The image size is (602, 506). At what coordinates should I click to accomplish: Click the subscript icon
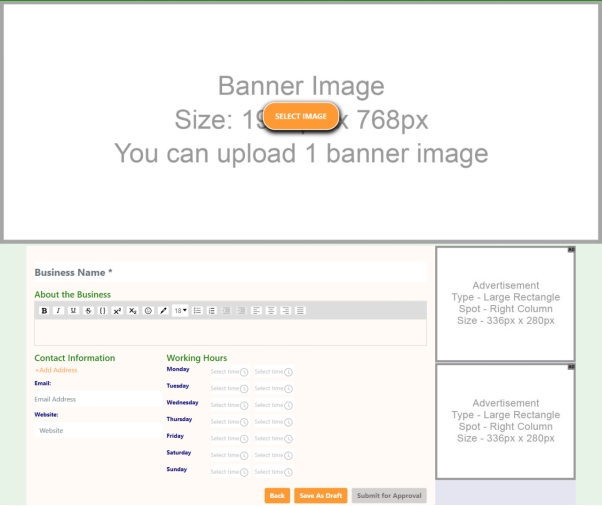click(132, 311)
